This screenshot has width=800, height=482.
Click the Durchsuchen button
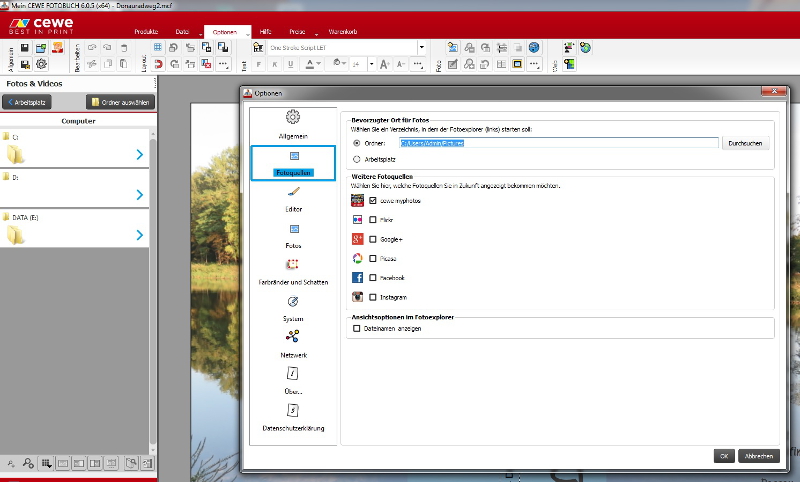click(x=746, y=143)
